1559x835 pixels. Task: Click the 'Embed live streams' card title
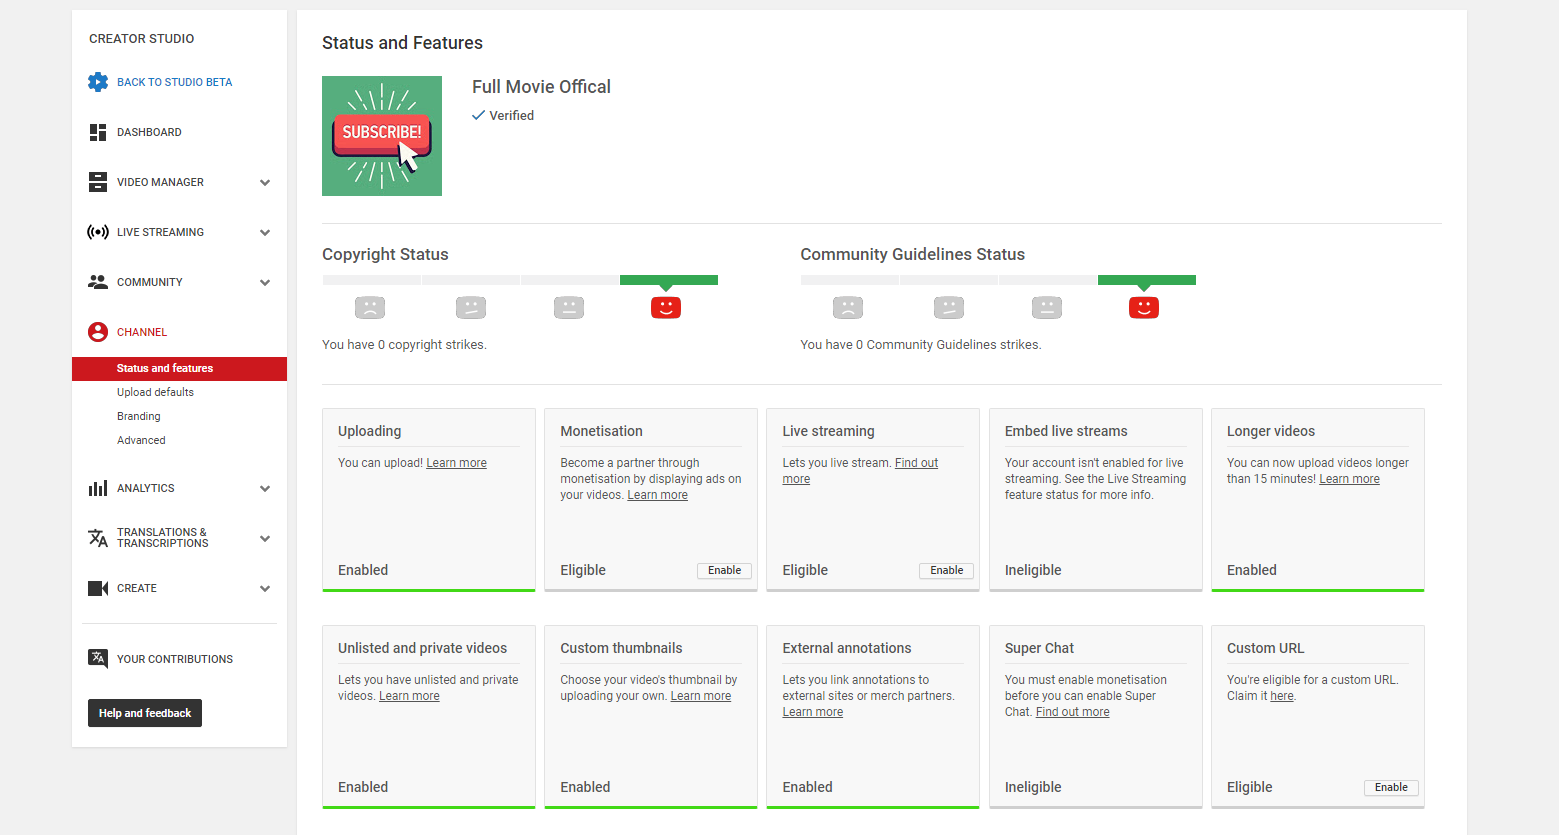click(x=1066, y=431)
